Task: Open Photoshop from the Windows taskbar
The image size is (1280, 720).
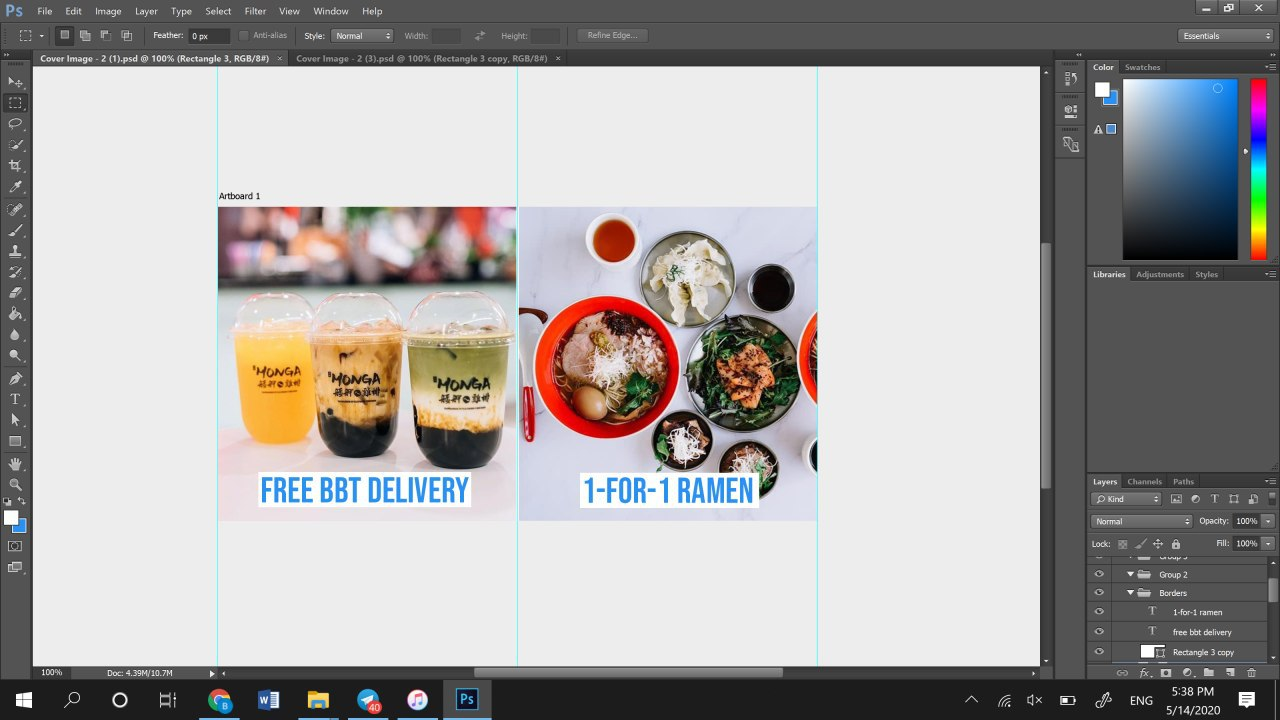Action: [x=466, y=700]
